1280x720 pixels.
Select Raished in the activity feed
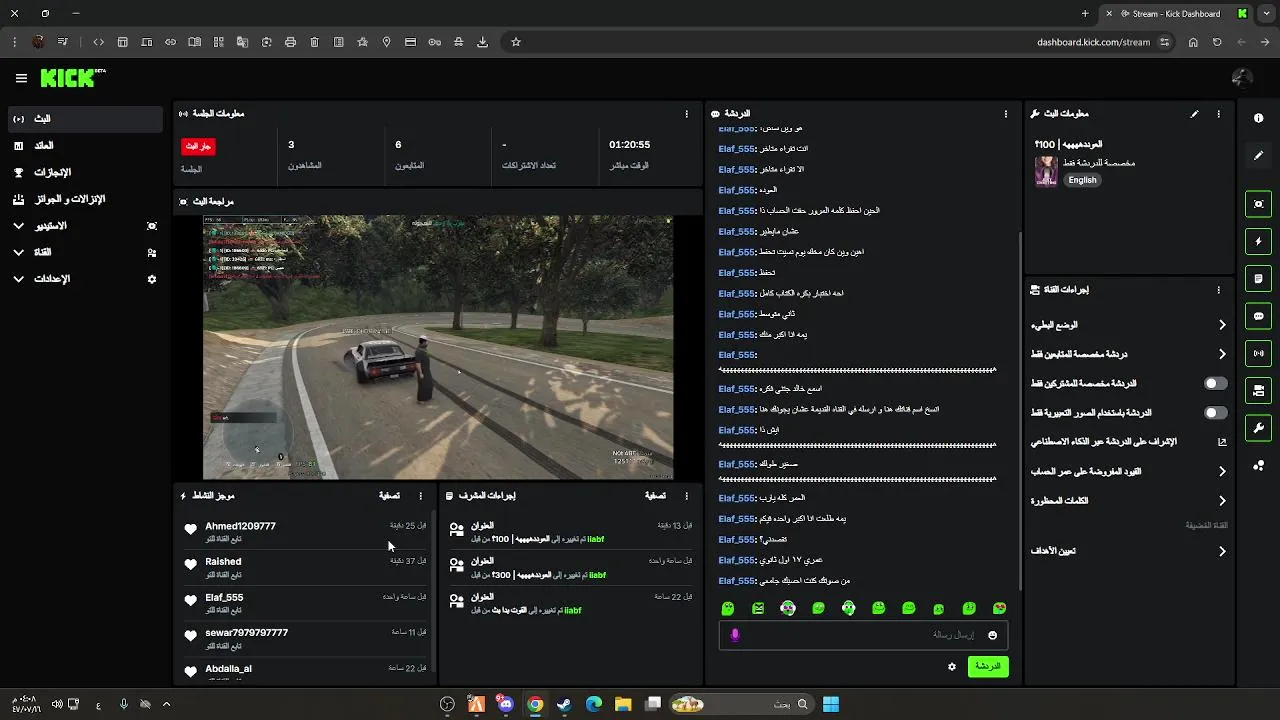point(223,562)
